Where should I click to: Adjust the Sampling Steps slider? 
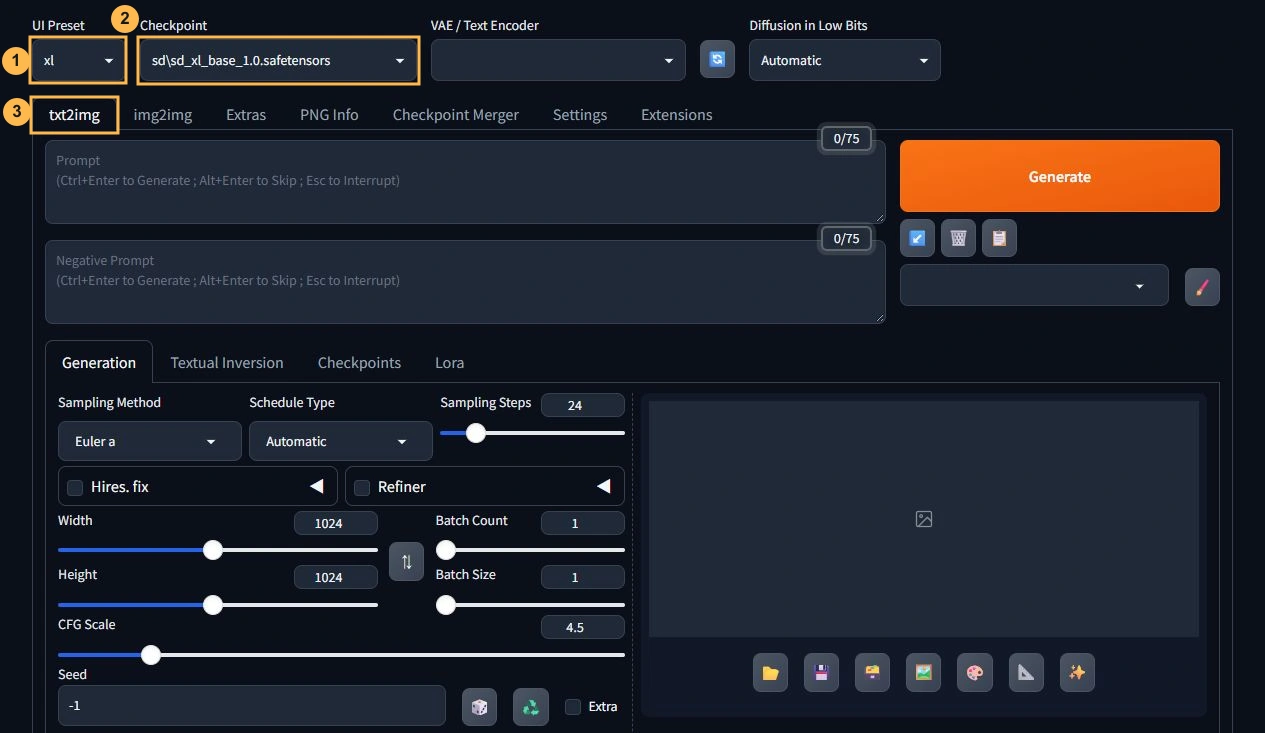(532, 433)
